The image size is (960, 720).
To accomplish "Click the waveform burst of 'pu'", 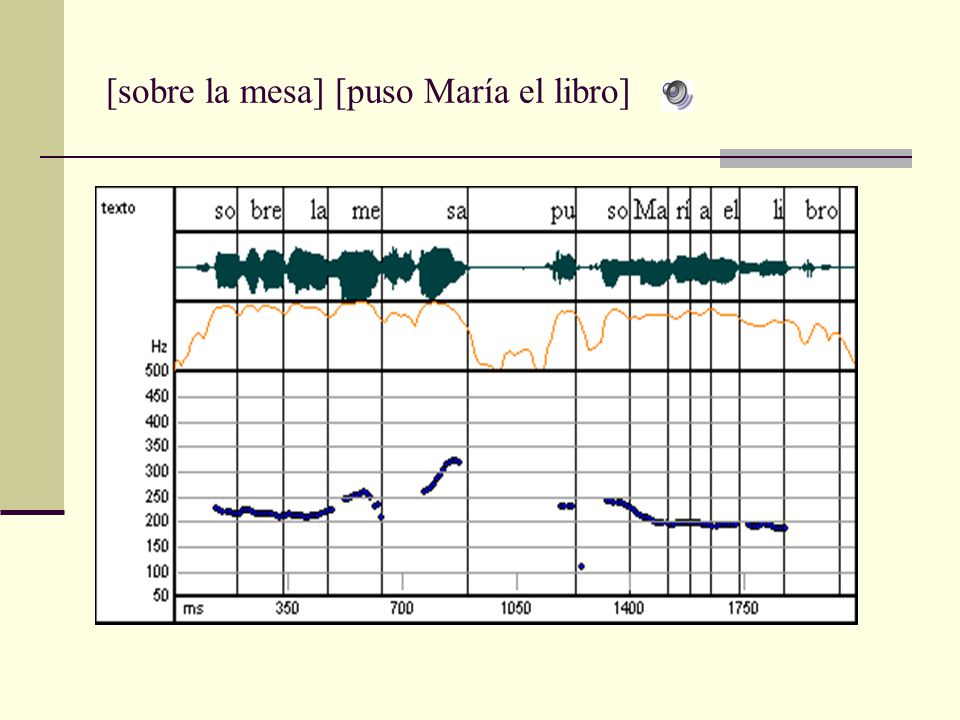I will click(x=562, y=267).
